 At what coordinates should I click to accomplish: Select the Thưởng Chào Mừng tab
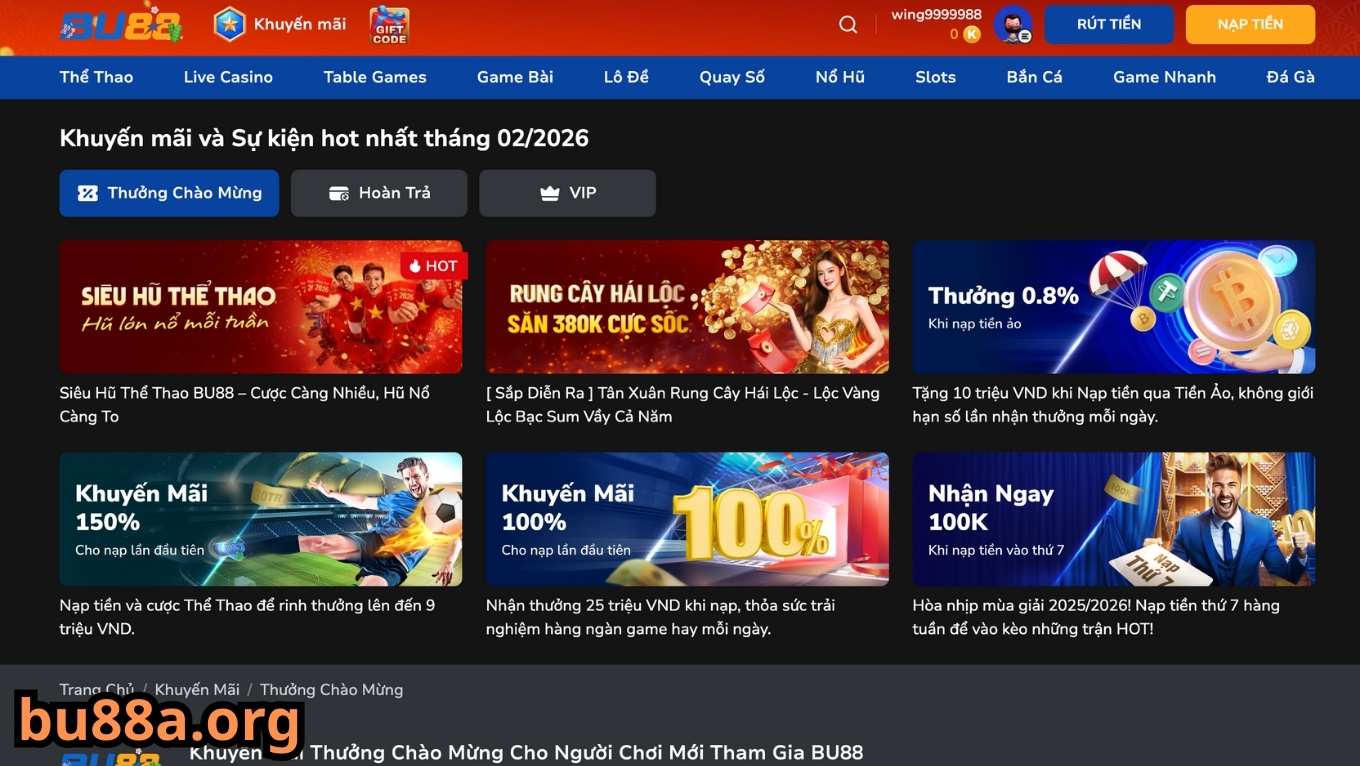(169, 193)
